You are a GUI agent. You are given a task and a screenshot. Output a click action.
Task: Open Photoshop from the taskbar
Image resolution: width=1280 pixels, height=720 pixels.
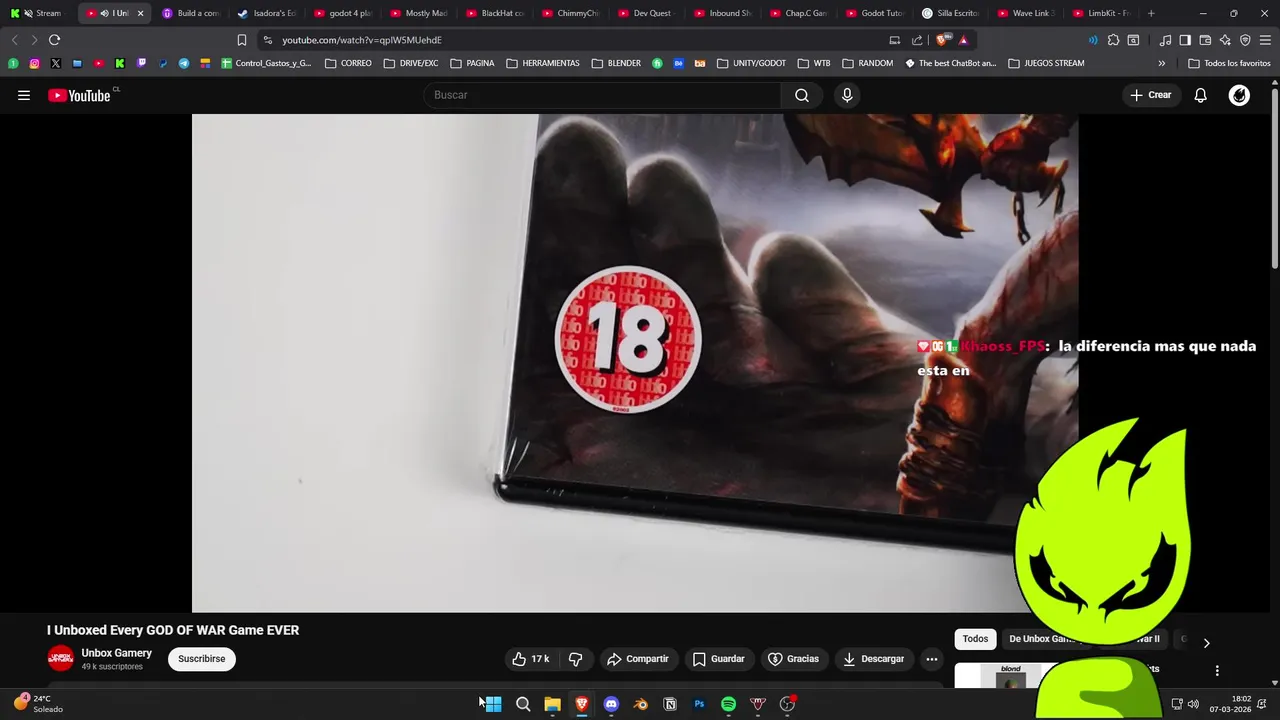tap(699, 704)
